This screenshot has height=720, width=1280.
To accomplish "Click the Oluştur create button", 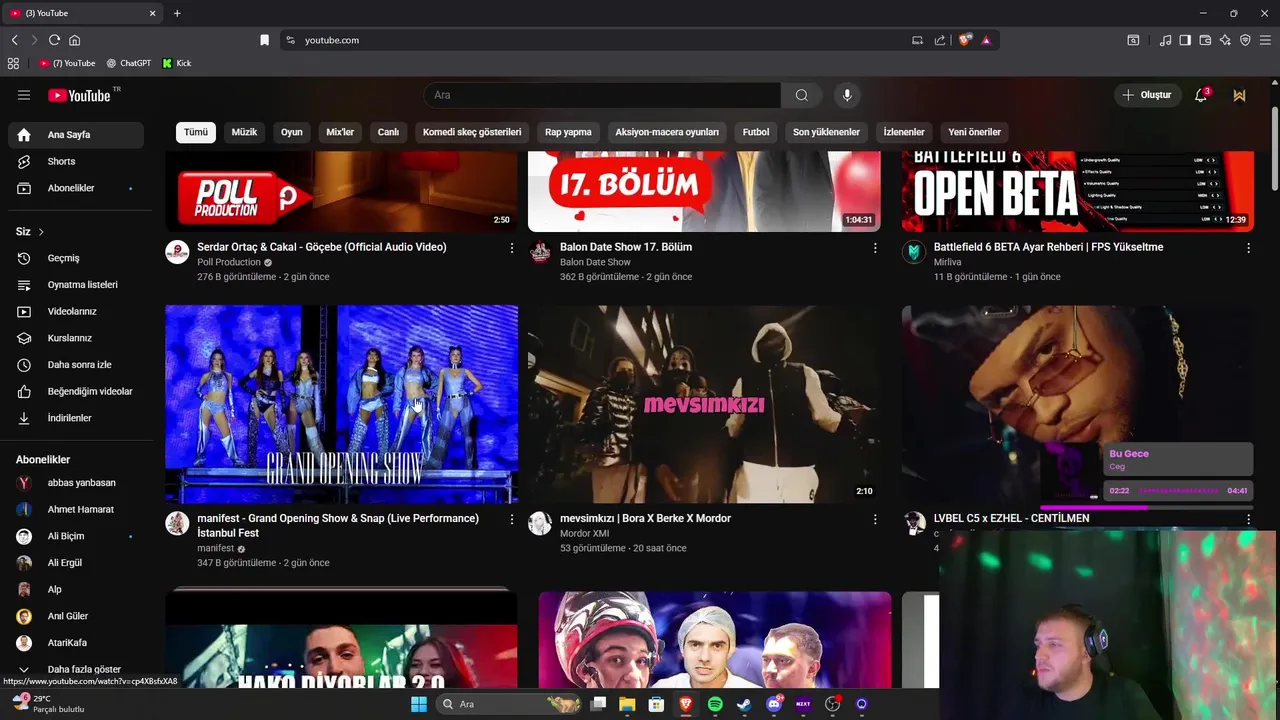I will pos(1148,95).
